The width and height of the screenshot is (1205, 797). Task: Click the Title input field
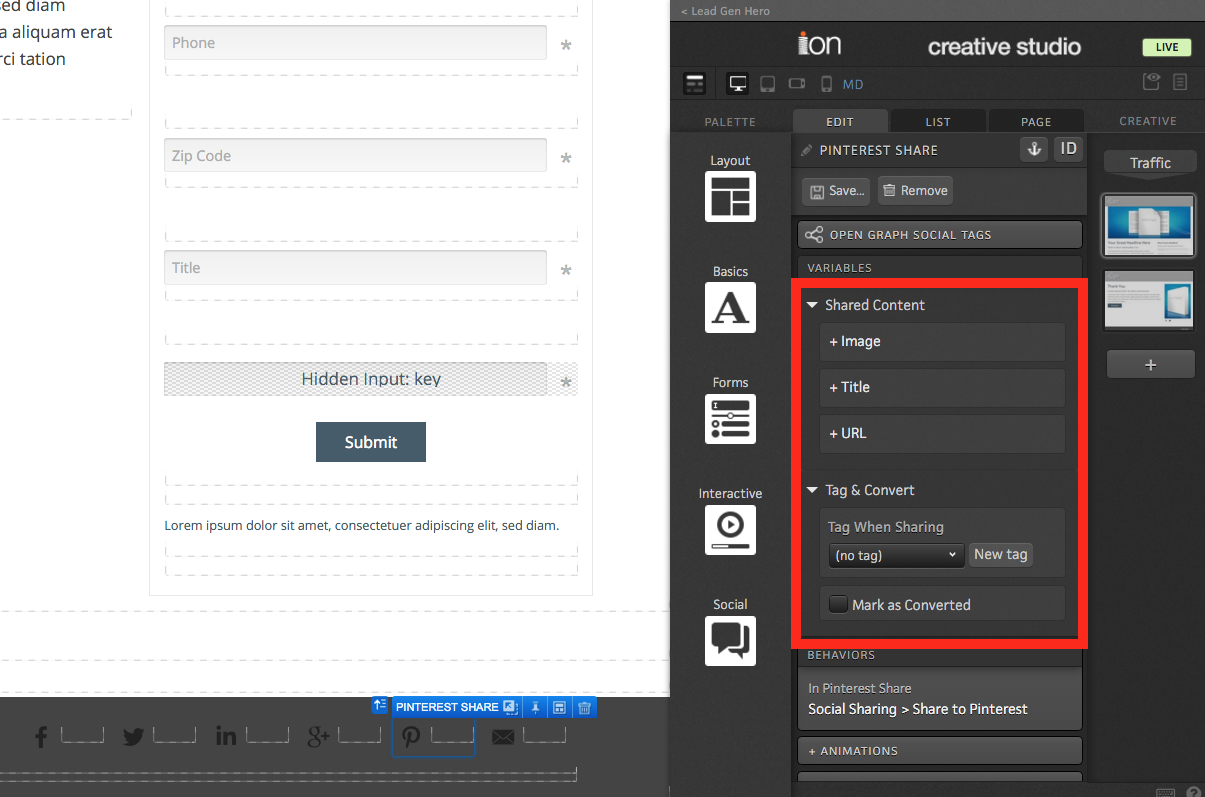tap(355, 268)
